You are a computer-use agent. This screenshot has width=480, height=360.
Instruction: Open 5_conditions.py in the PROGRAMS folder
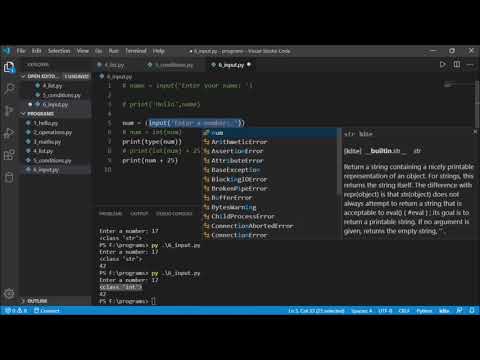(56, 160)
